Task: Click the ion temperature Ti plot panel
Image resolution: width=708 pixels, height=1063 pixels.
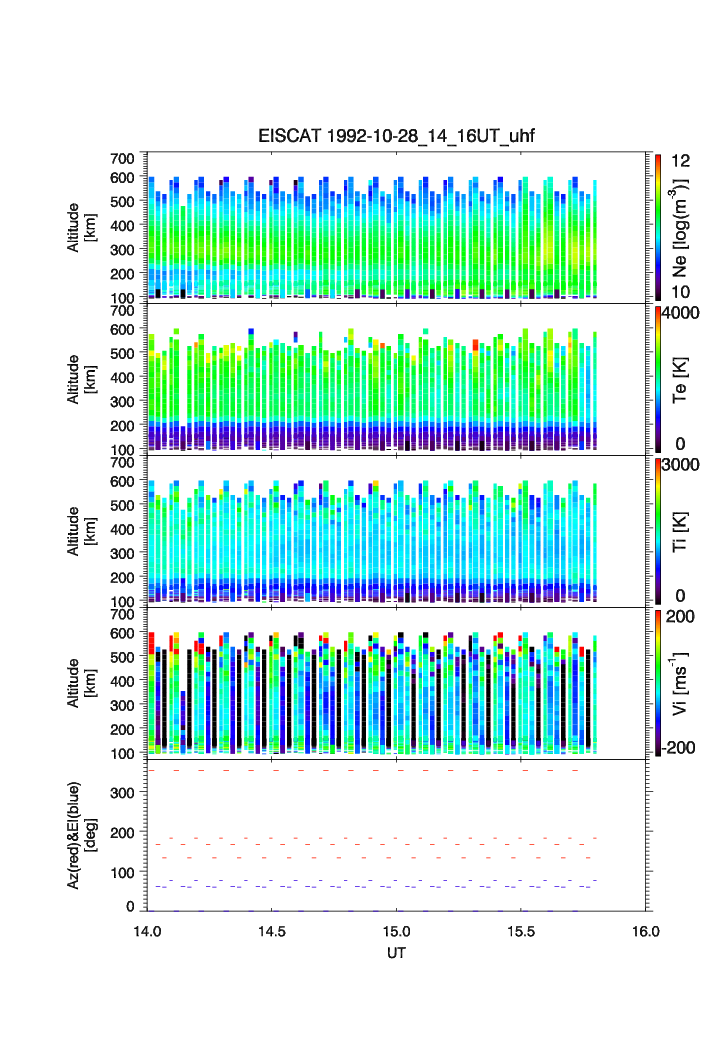Action: pos(396,531)
